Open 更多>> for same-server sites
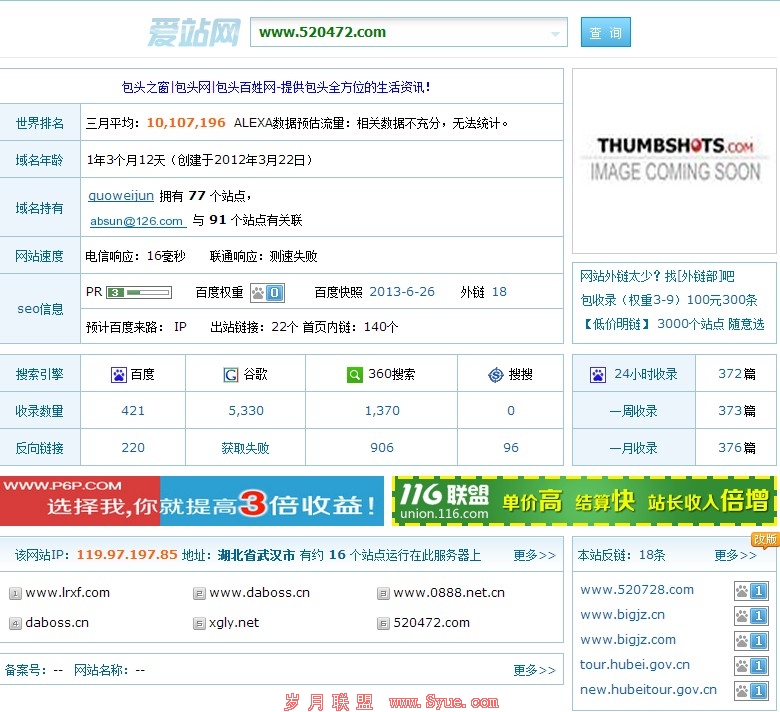The width and height of the screenshot is (780, 712). (534, 555)
